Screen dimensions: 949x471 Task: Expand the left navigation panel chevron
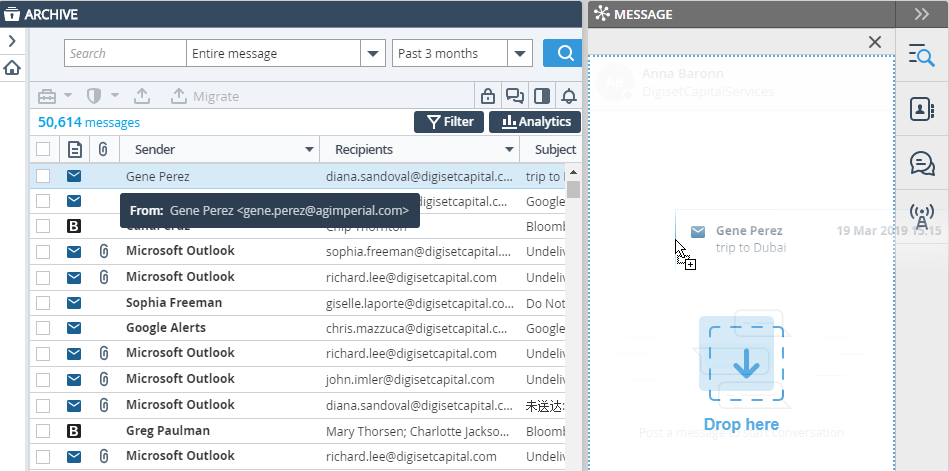(x=12, y=41)
